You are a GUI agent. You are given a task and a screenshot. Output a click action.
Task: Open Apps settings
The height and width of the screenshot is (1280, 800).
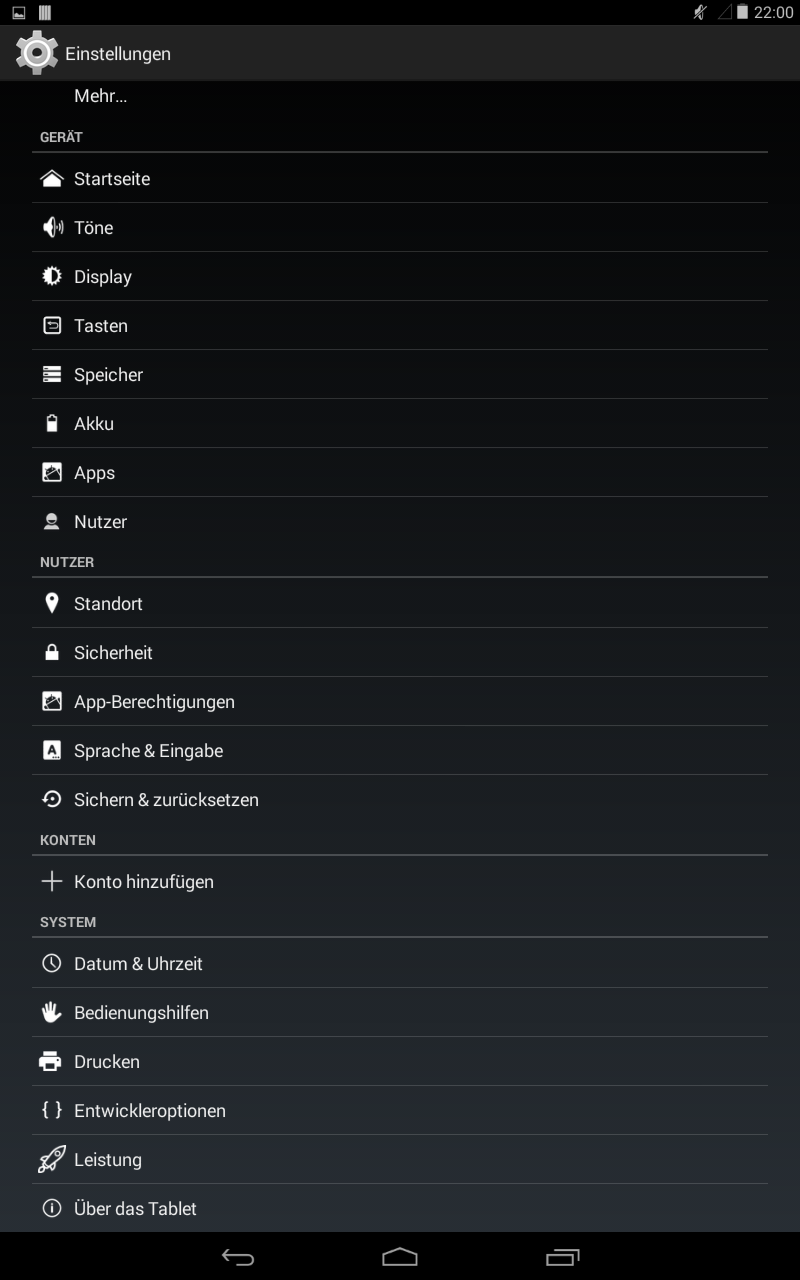pyautogui.click(x=400, y=473)
